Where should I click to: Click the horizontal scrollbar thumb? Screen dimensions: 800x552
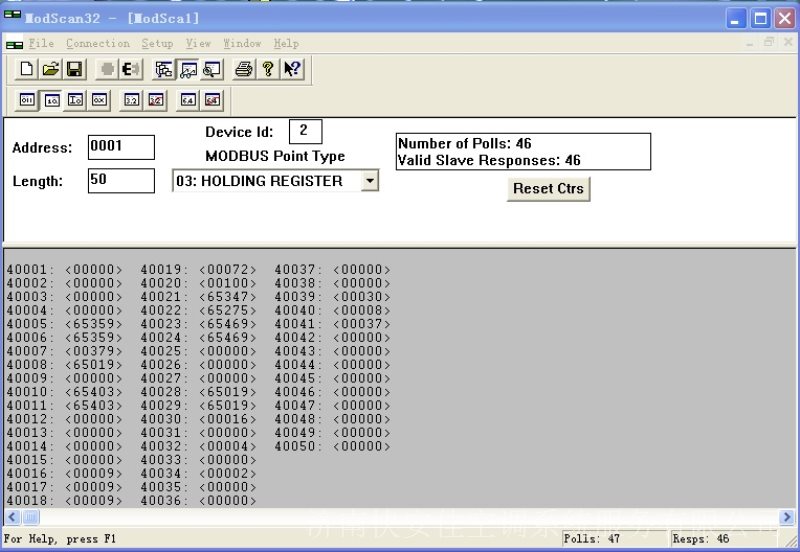(x=31, y=517)
